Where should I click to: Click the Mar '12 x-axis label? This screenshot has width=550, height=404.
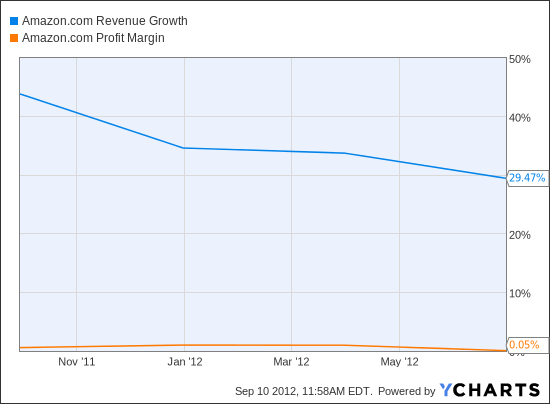pyautogui.click(x=291, y=362)
